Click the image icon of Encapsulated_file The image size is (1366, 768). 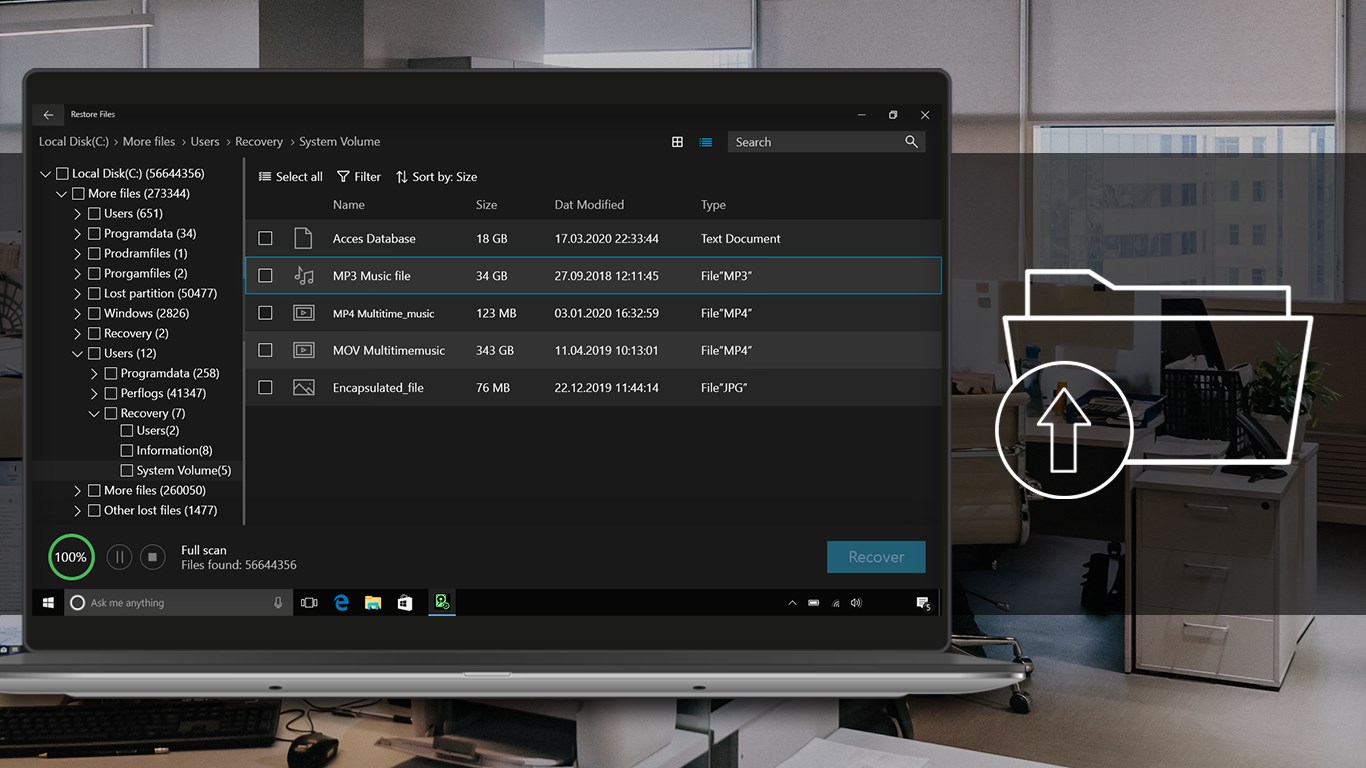tap(303, 387)
